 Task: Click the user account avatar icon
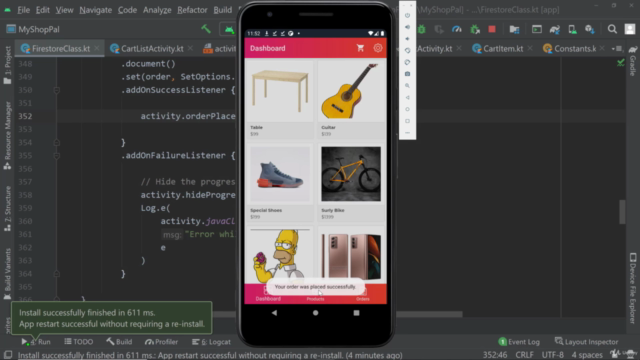[630, 29]
